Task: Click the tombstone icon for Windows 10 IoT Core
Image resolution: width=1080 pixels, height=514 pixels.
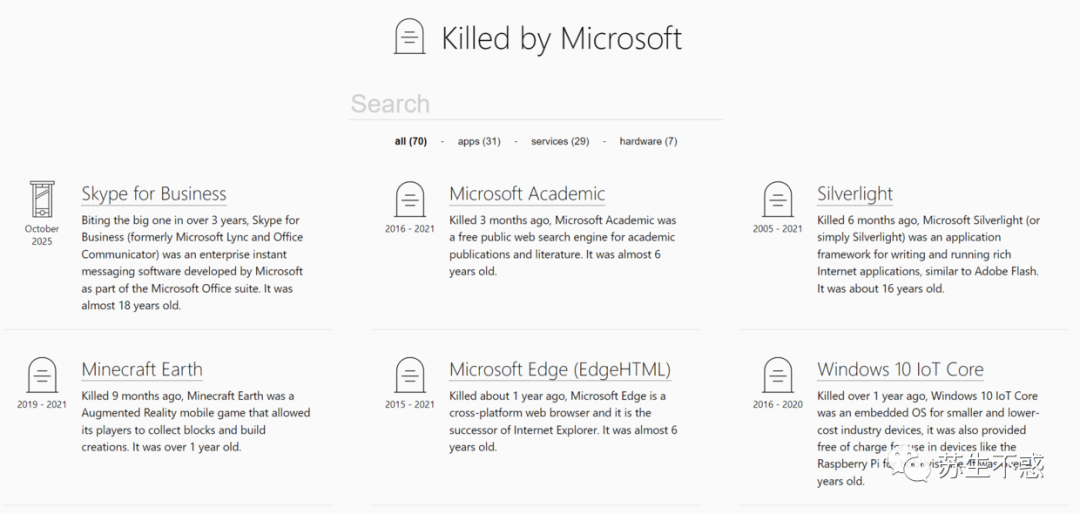Action: tap(778, 376)
